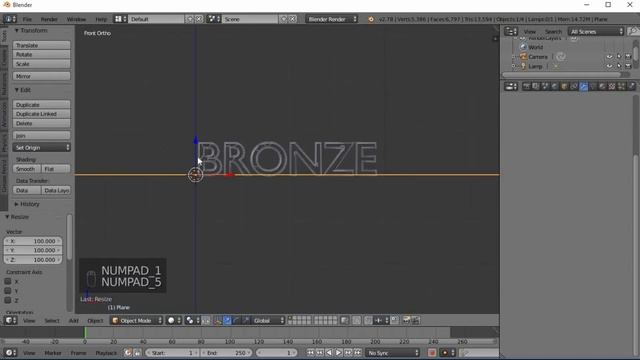The width and height of the screenshot is (640, 360).
Task: Select the rotate manipulator icon
Action: point(236,320)
